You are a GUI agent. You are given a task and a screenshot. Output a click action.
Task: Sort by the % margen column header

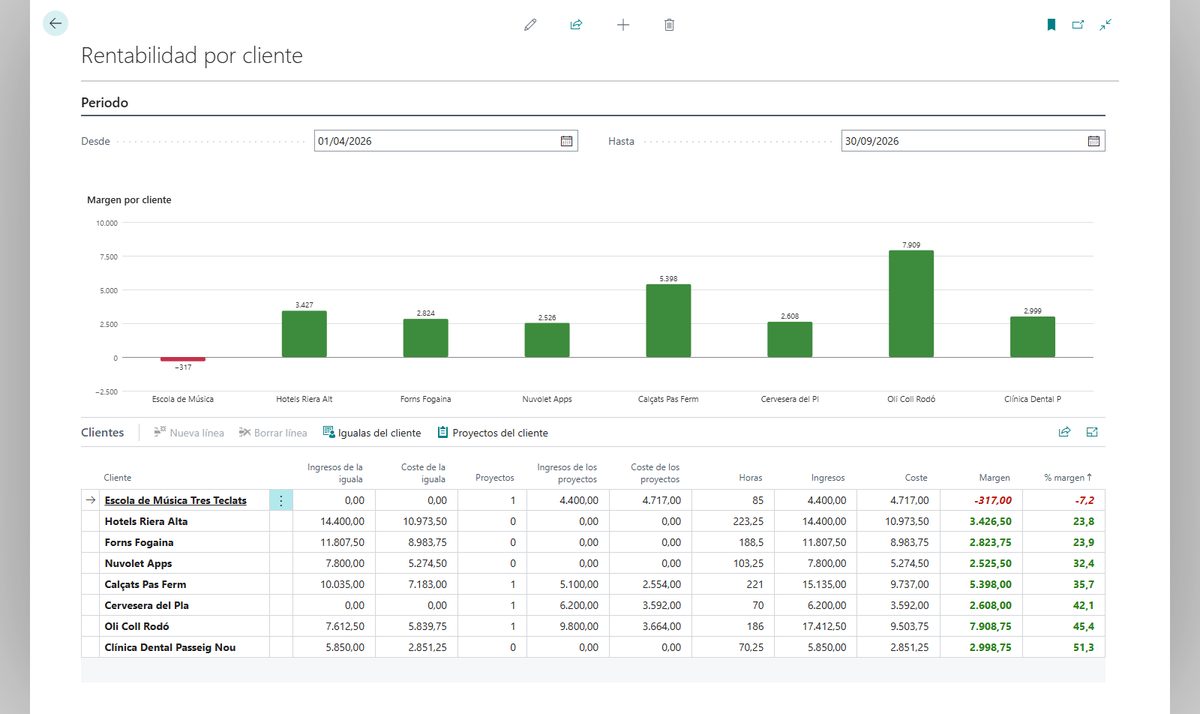(1068, 478)
